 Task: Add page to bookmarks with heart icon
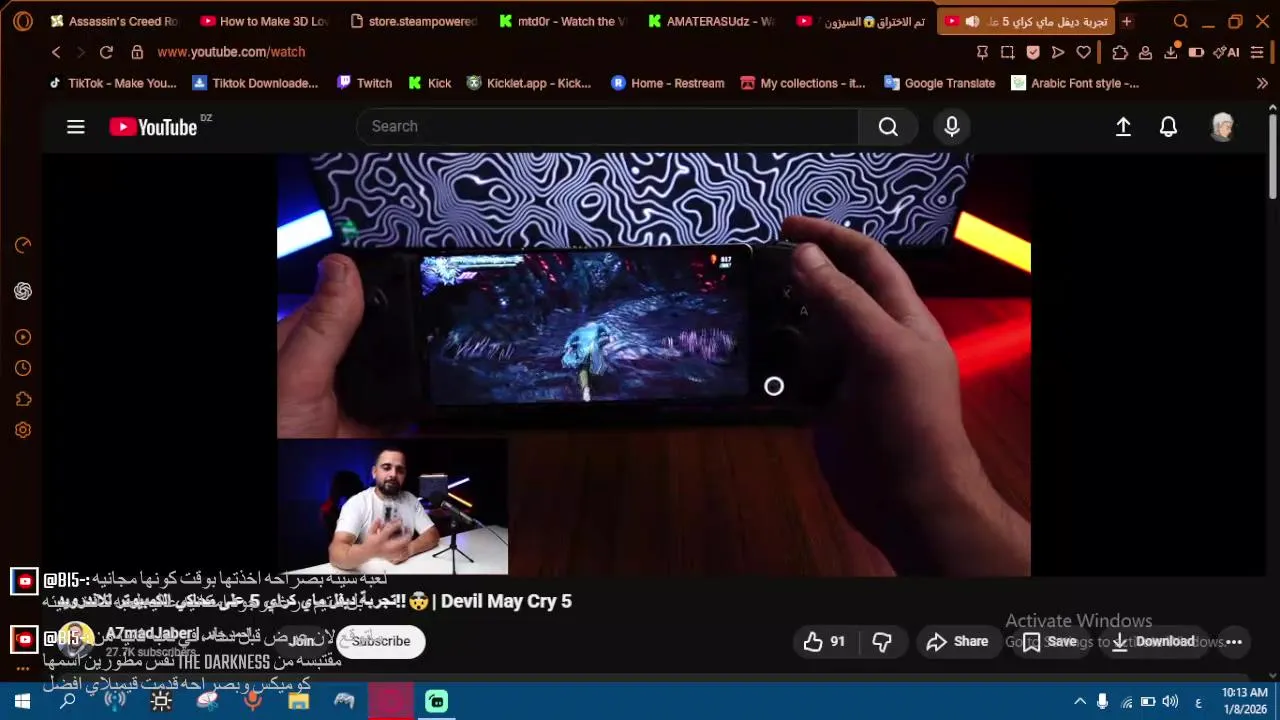(x=1083, y=52)
